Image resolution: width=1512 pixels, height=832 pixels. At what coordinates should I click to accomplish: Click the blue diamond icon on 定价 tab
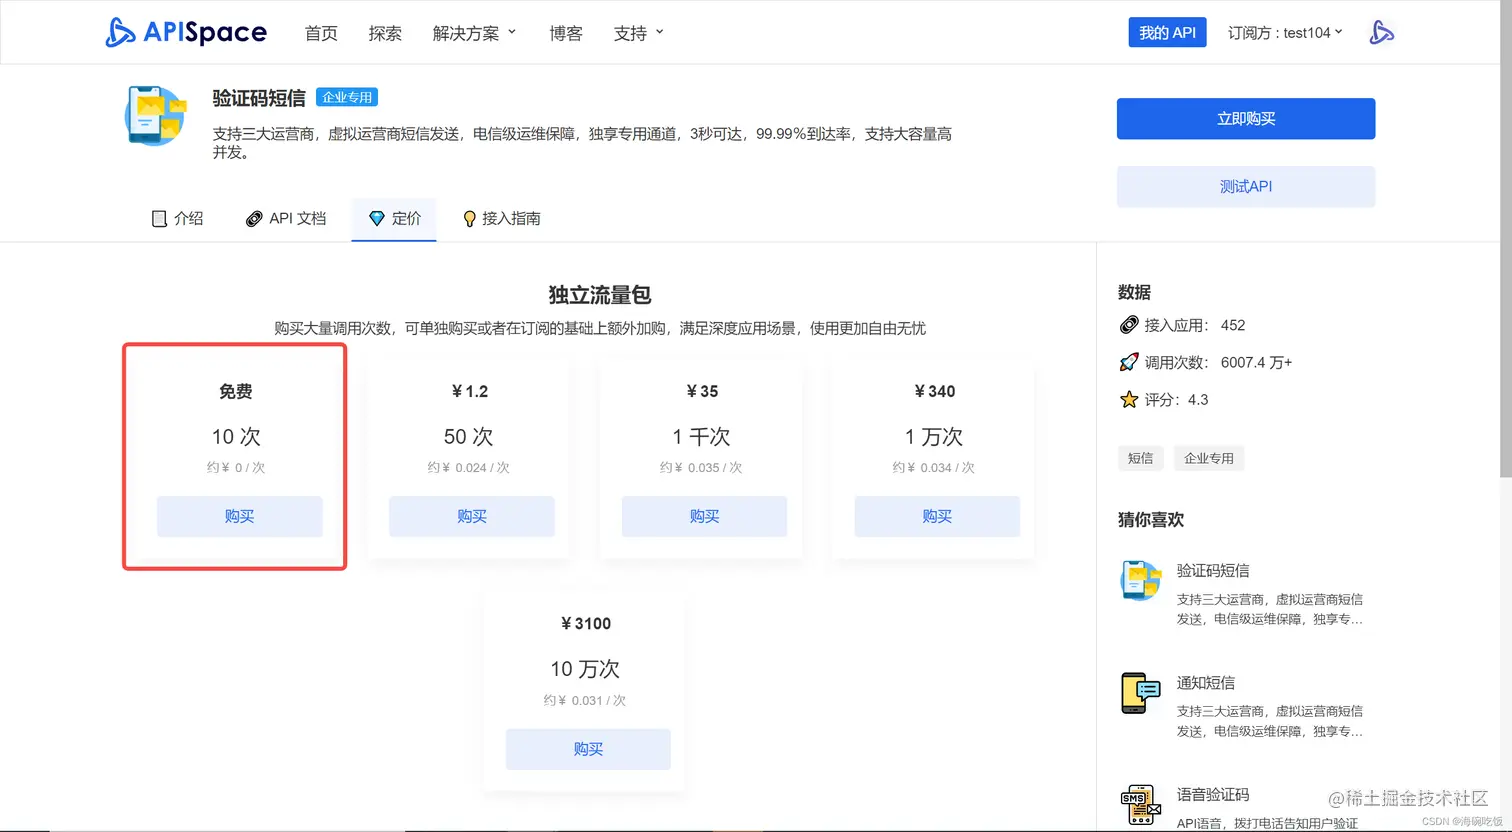[378, 218]
